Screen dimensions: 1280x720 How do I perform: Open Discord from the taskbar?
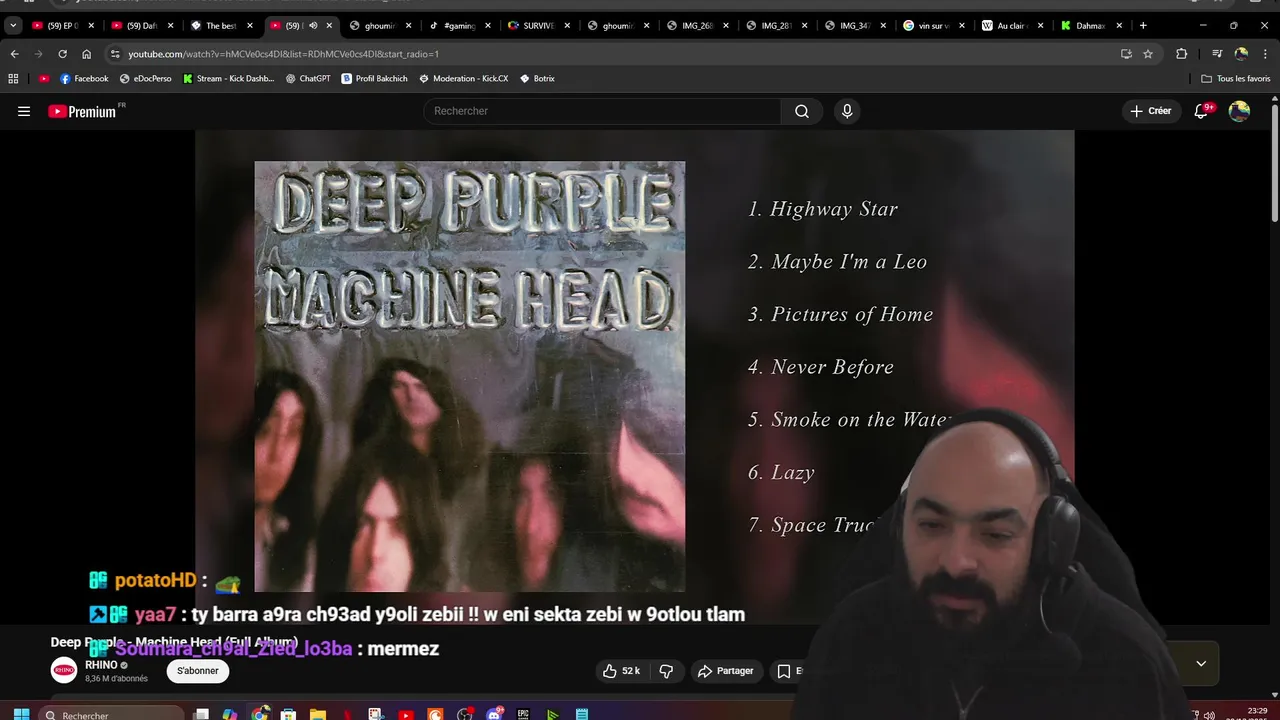click(494, 714)
